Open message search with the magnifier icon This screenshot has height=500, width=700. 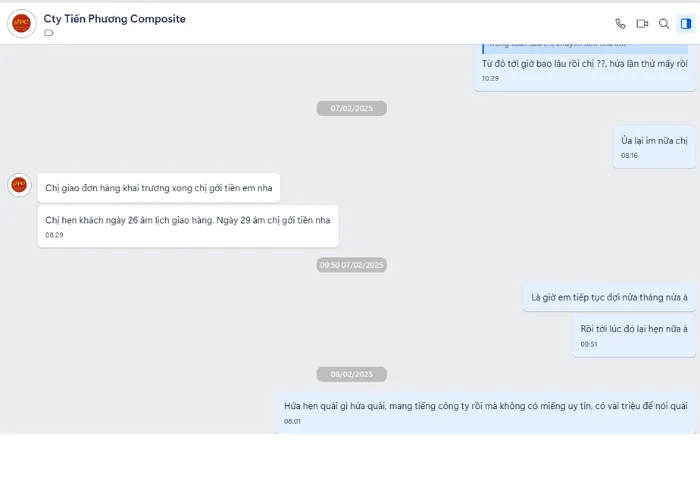pos(664,24)
